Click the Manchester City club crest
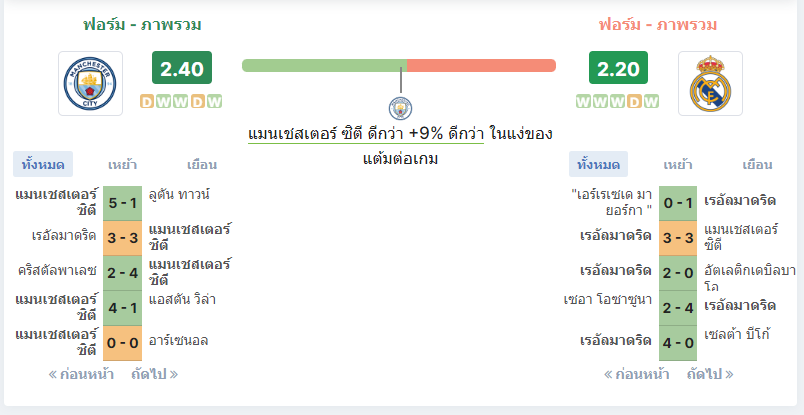This screenshot has height=415, width=804. click(90, 84)
